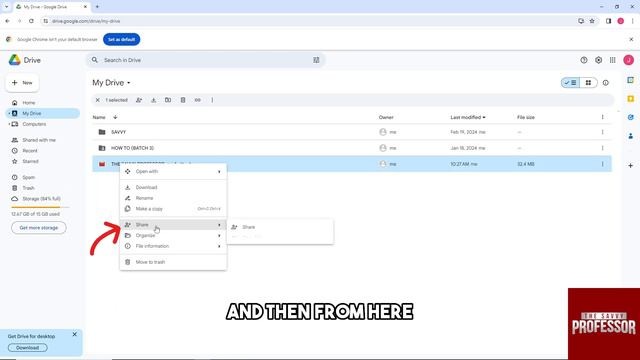Reverse sort direction arrow next to Name
Viewport: 640px width, 360px height.
pyautogui.click(x=115, y=117)
